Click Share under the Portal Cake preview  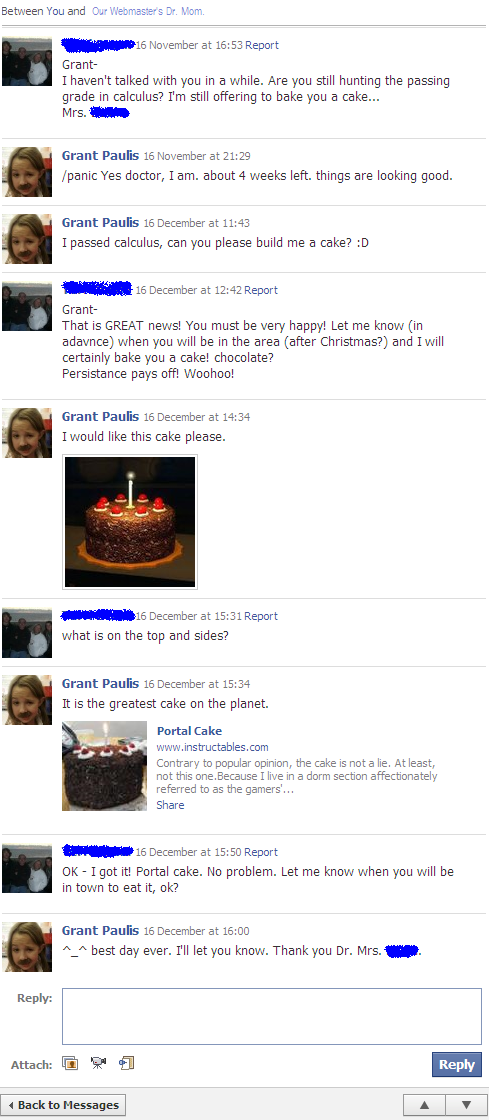pyautogui.click(x=170, y=805)
